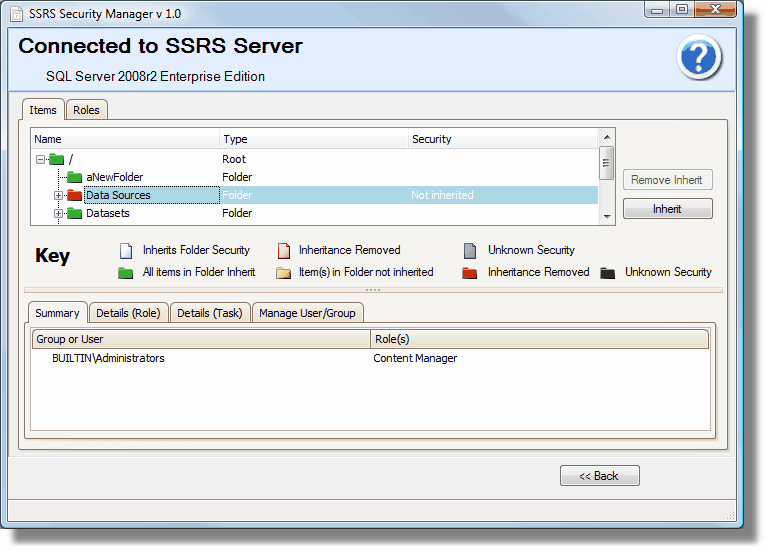Click the Remove Inherit button
This screenshot has height=550, width=765.
click(x=667, y=180)
